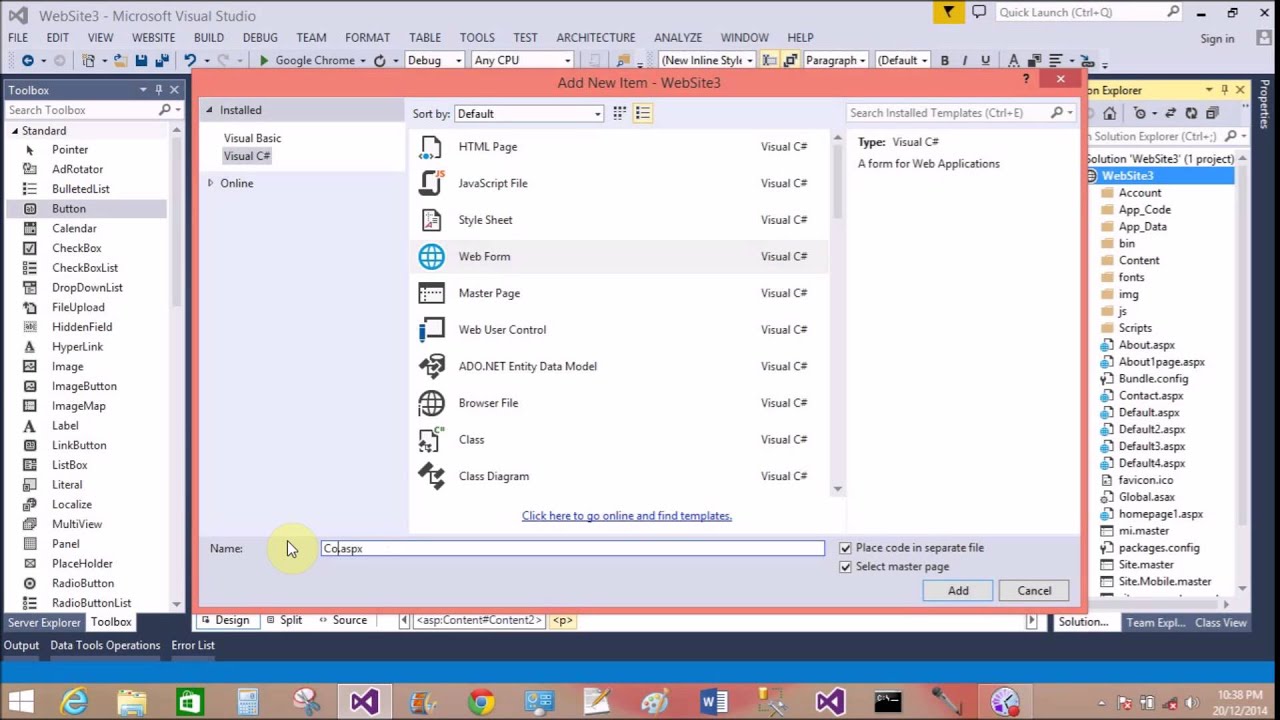
Task: Select the Class template icon
Action: tap(431, 440)
